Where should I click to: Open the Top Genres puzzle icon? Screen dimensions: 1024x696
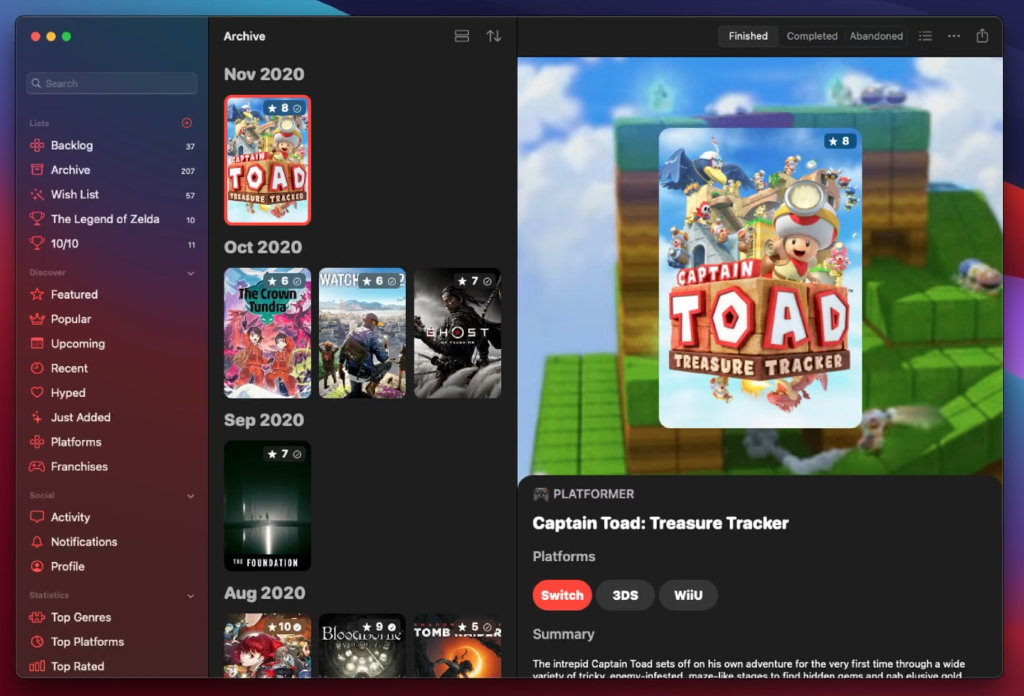click(x=37, y=617)
